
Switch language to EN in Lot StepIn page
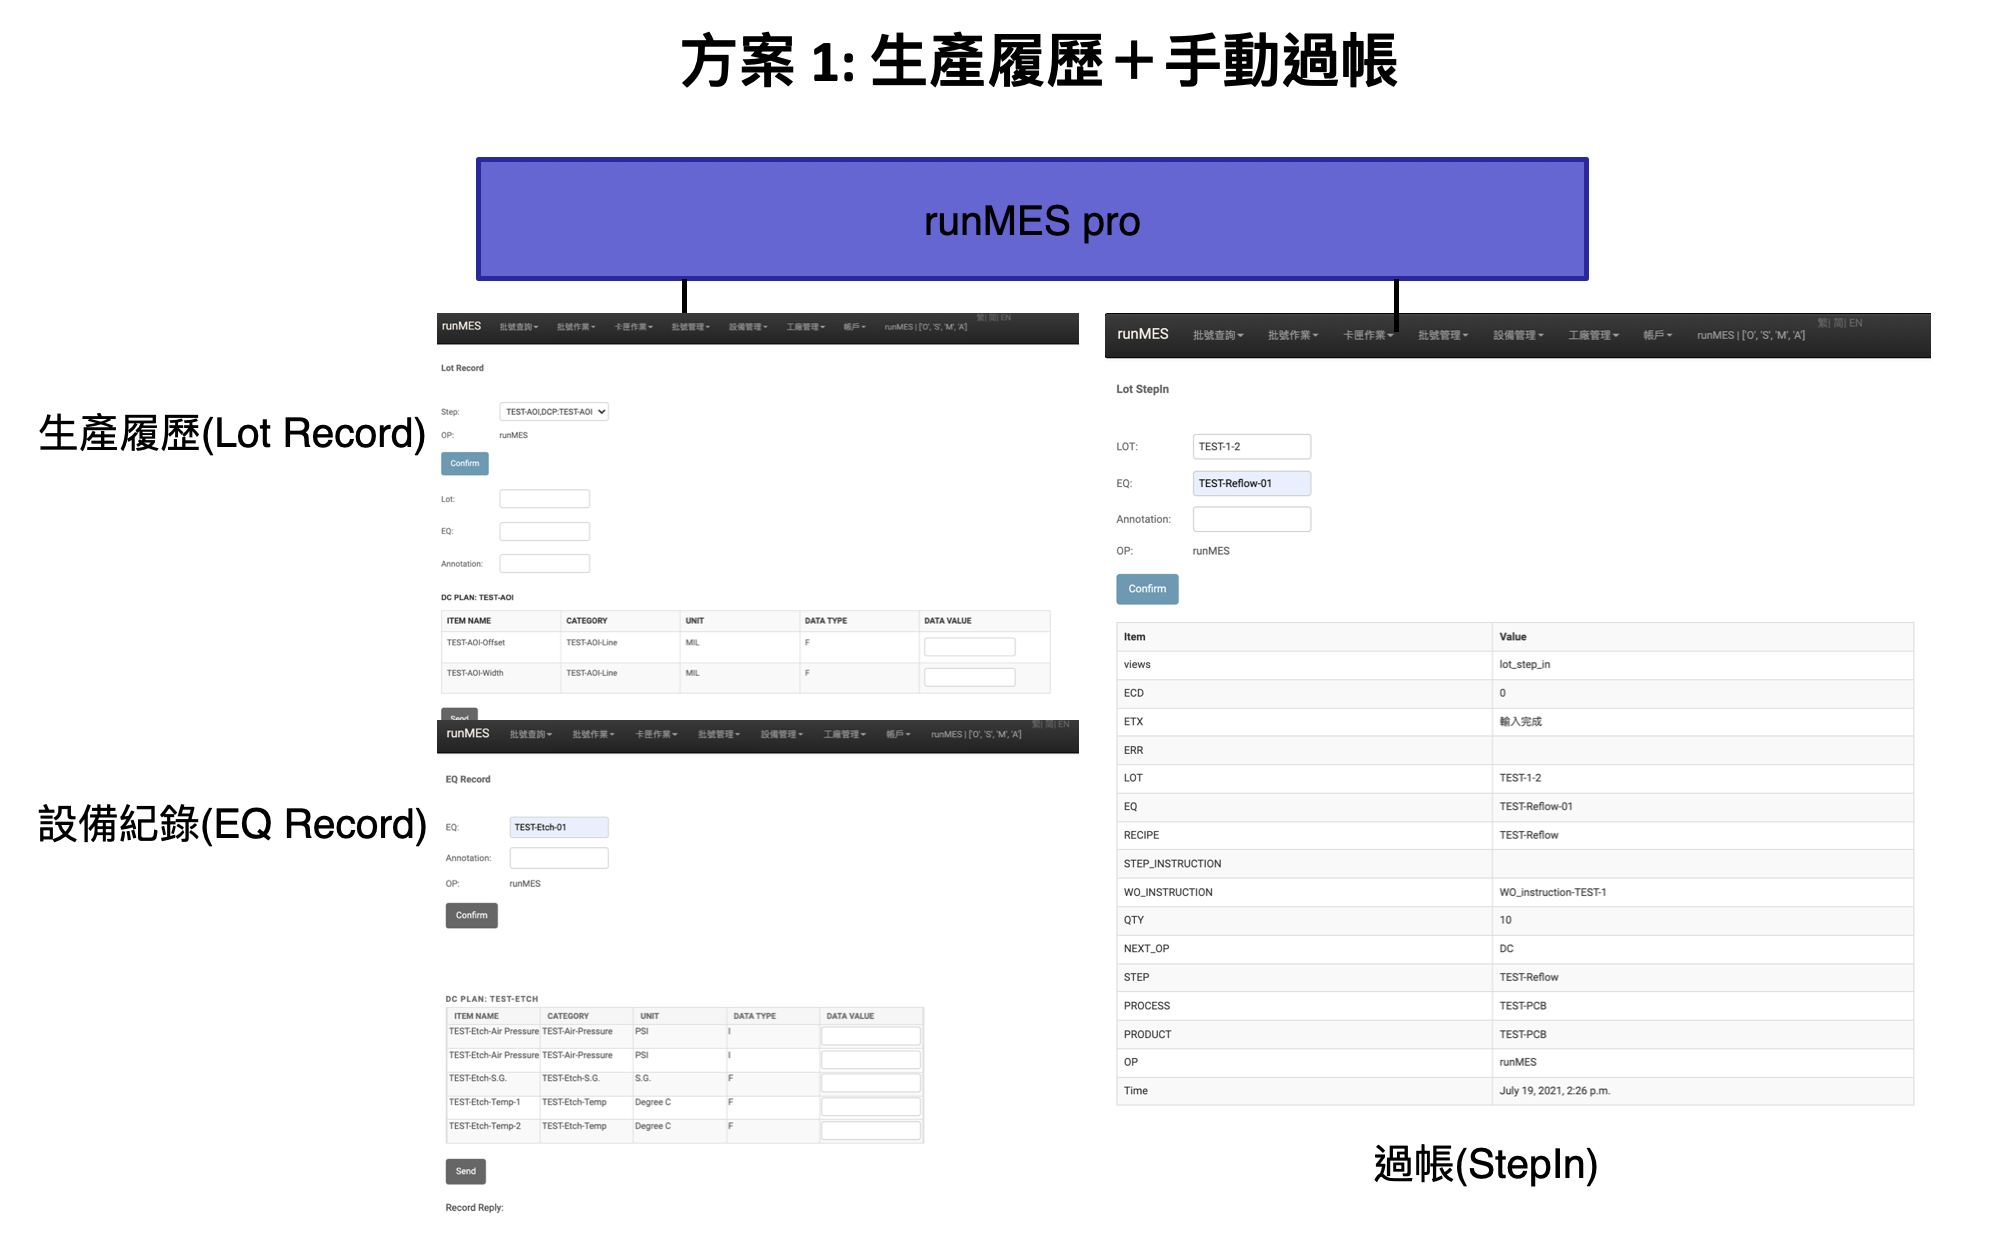tap(1856, 323)
